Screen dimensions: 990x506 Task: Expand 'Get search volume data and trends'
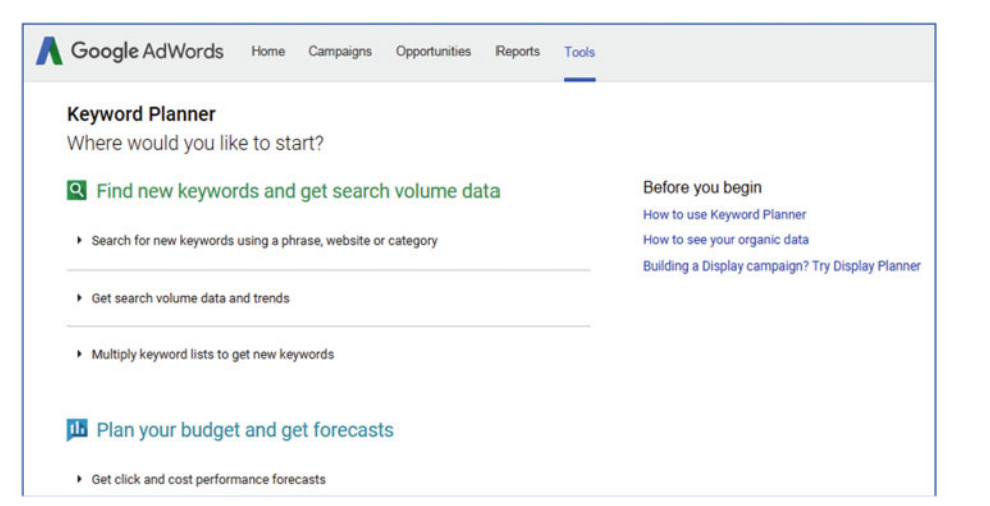183,298
